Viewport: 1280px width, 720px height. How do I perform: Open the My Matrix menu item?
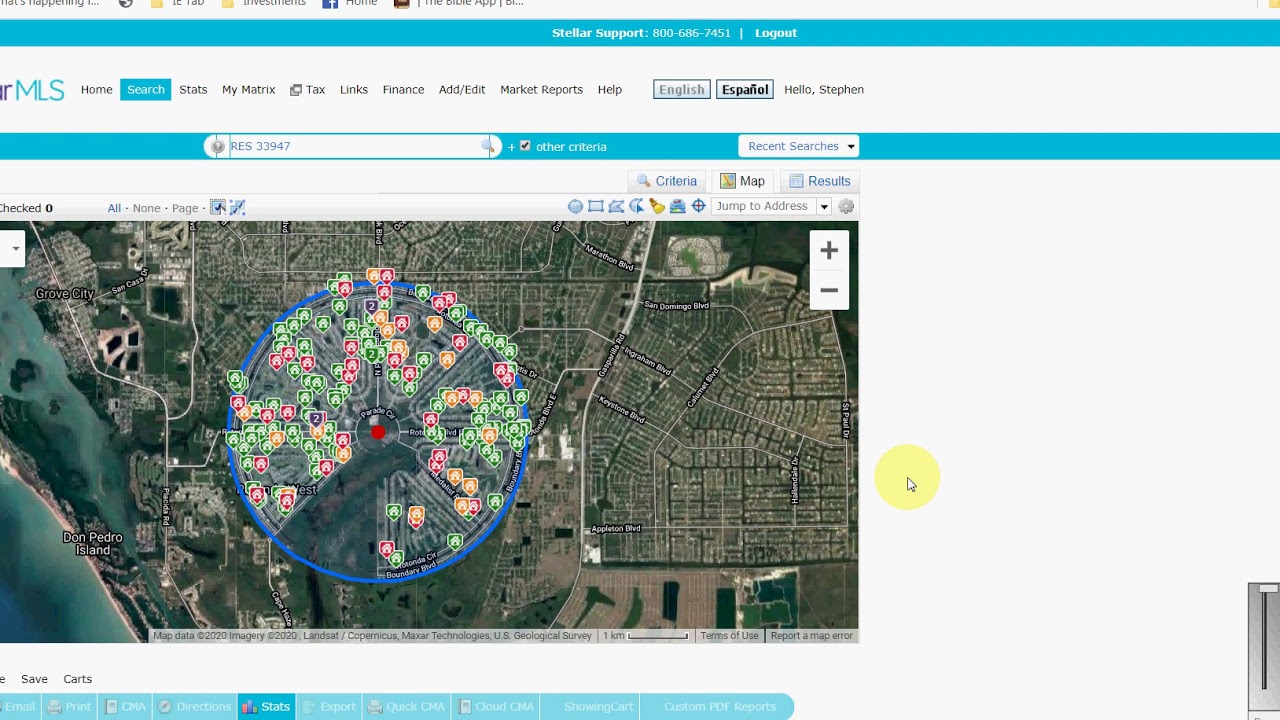[248, 89]
